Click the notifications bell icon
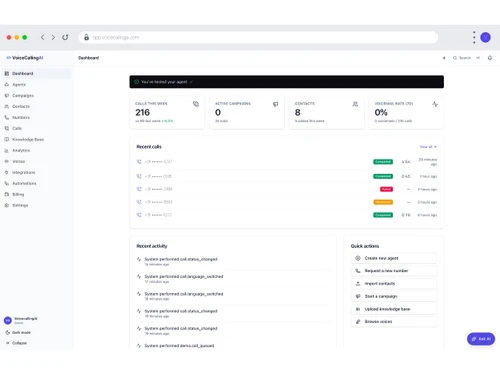Image resolution: width=500 pixels, height=375 pixels. [x=490, y=58]
